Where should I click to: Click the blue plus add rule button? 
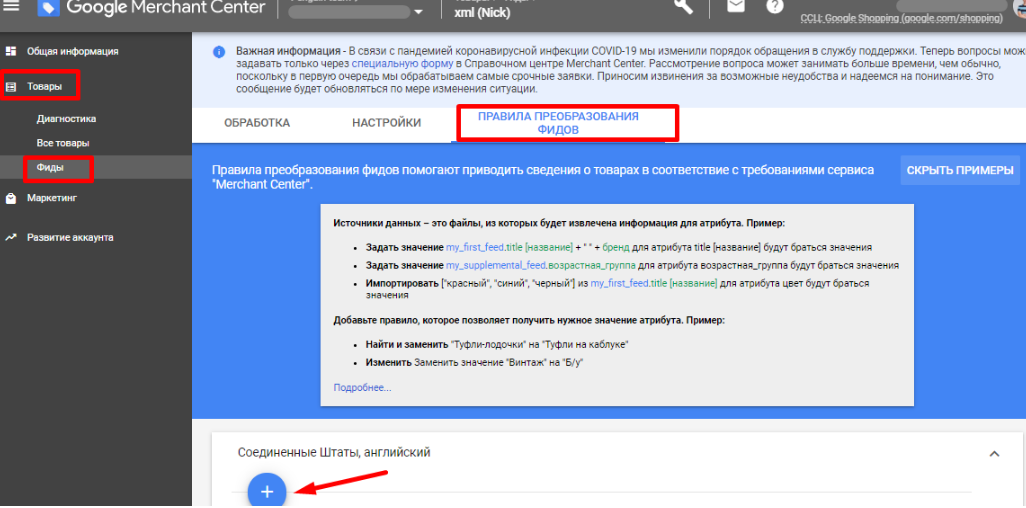267,490
